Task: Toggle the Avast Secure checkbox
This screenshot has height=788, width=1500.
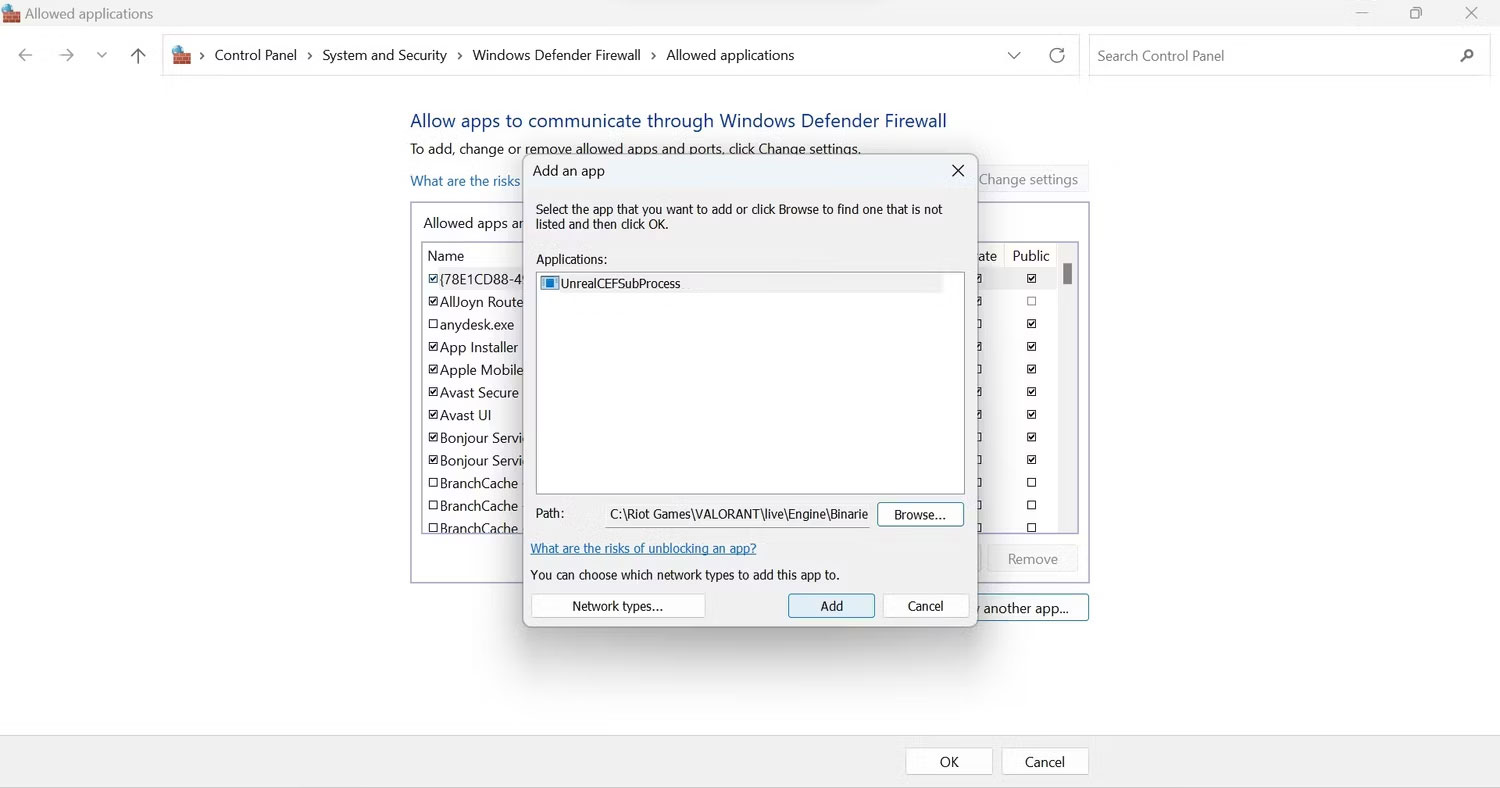Action: 433,392
